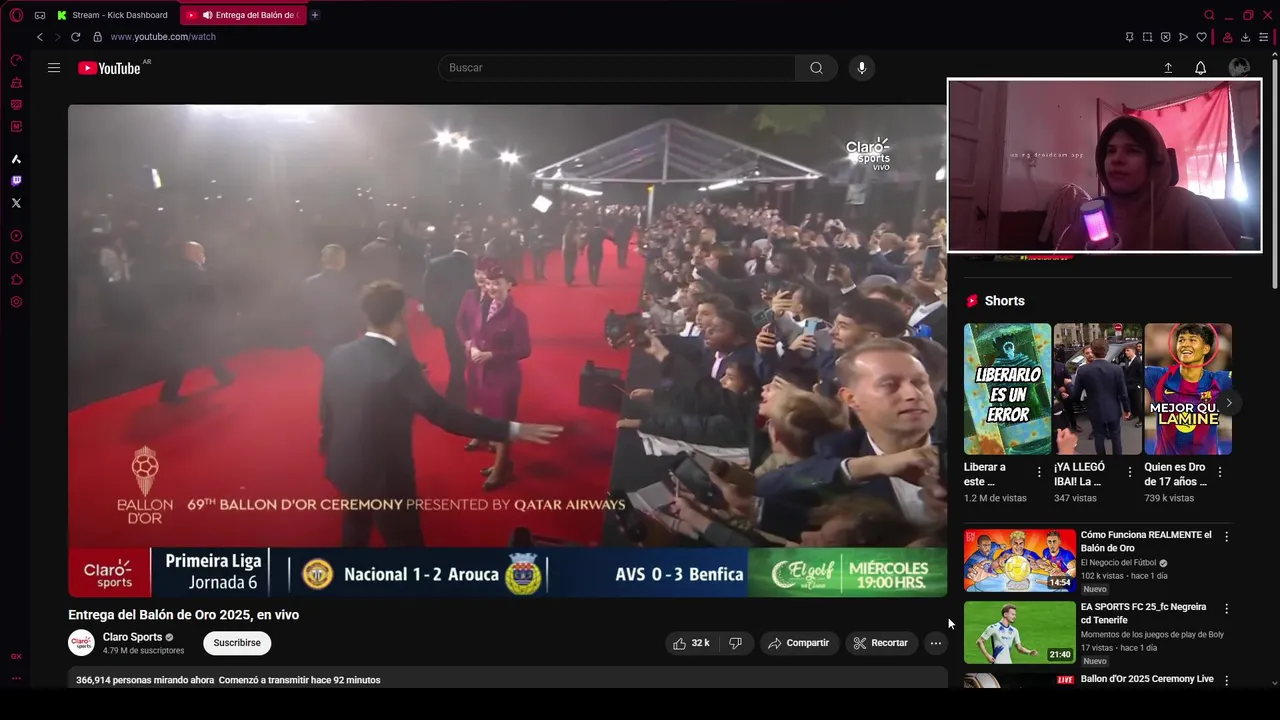Reload the current page

coord(75,37)
